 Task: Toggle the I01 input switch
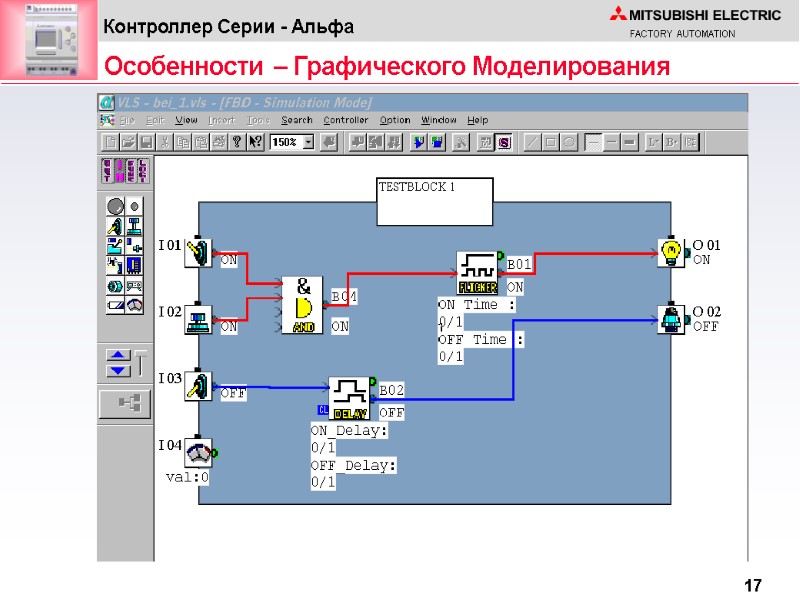[x=198, y=253]
